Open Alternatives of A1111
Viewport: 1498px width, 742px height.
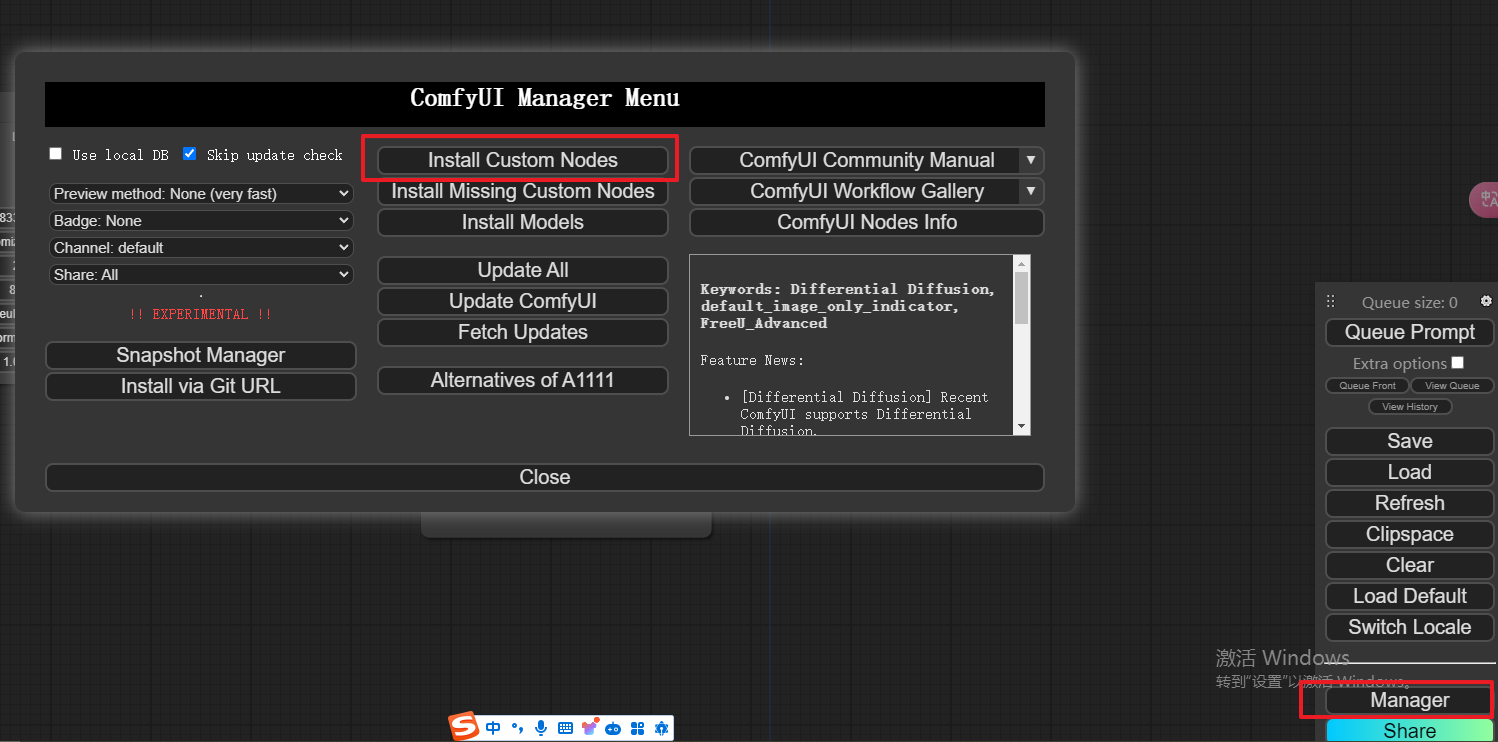click(x=523, y=380)
